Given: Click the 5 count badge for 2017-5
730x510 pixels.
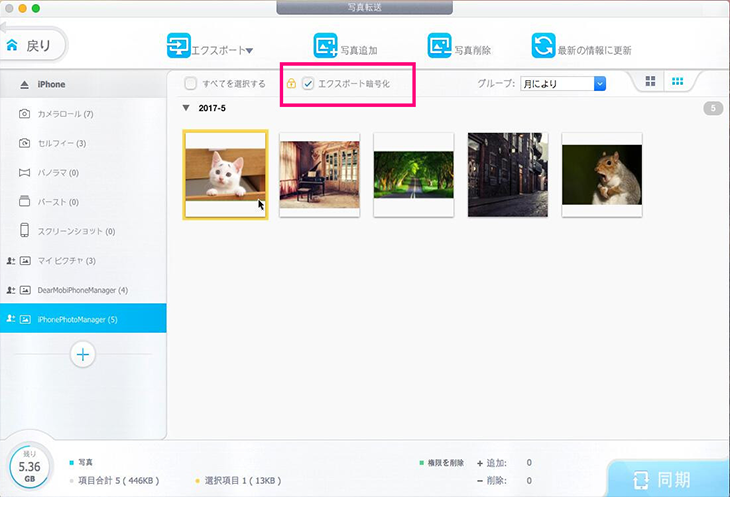Looking at the screenshot, I should click(713, 109).
